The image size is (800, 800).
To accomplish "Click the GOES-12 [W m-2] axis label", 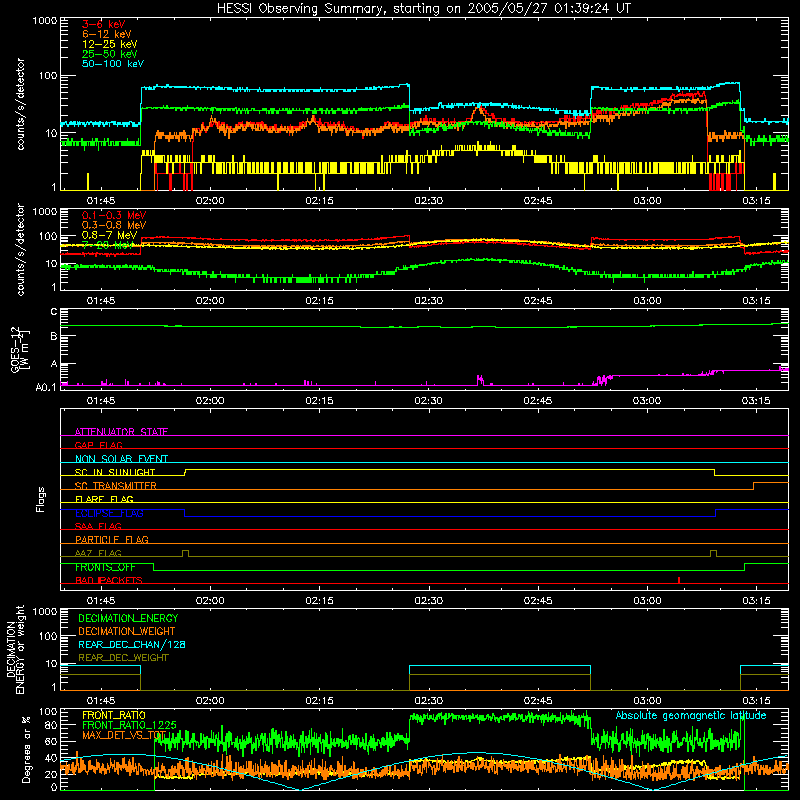I will [20, 349].
